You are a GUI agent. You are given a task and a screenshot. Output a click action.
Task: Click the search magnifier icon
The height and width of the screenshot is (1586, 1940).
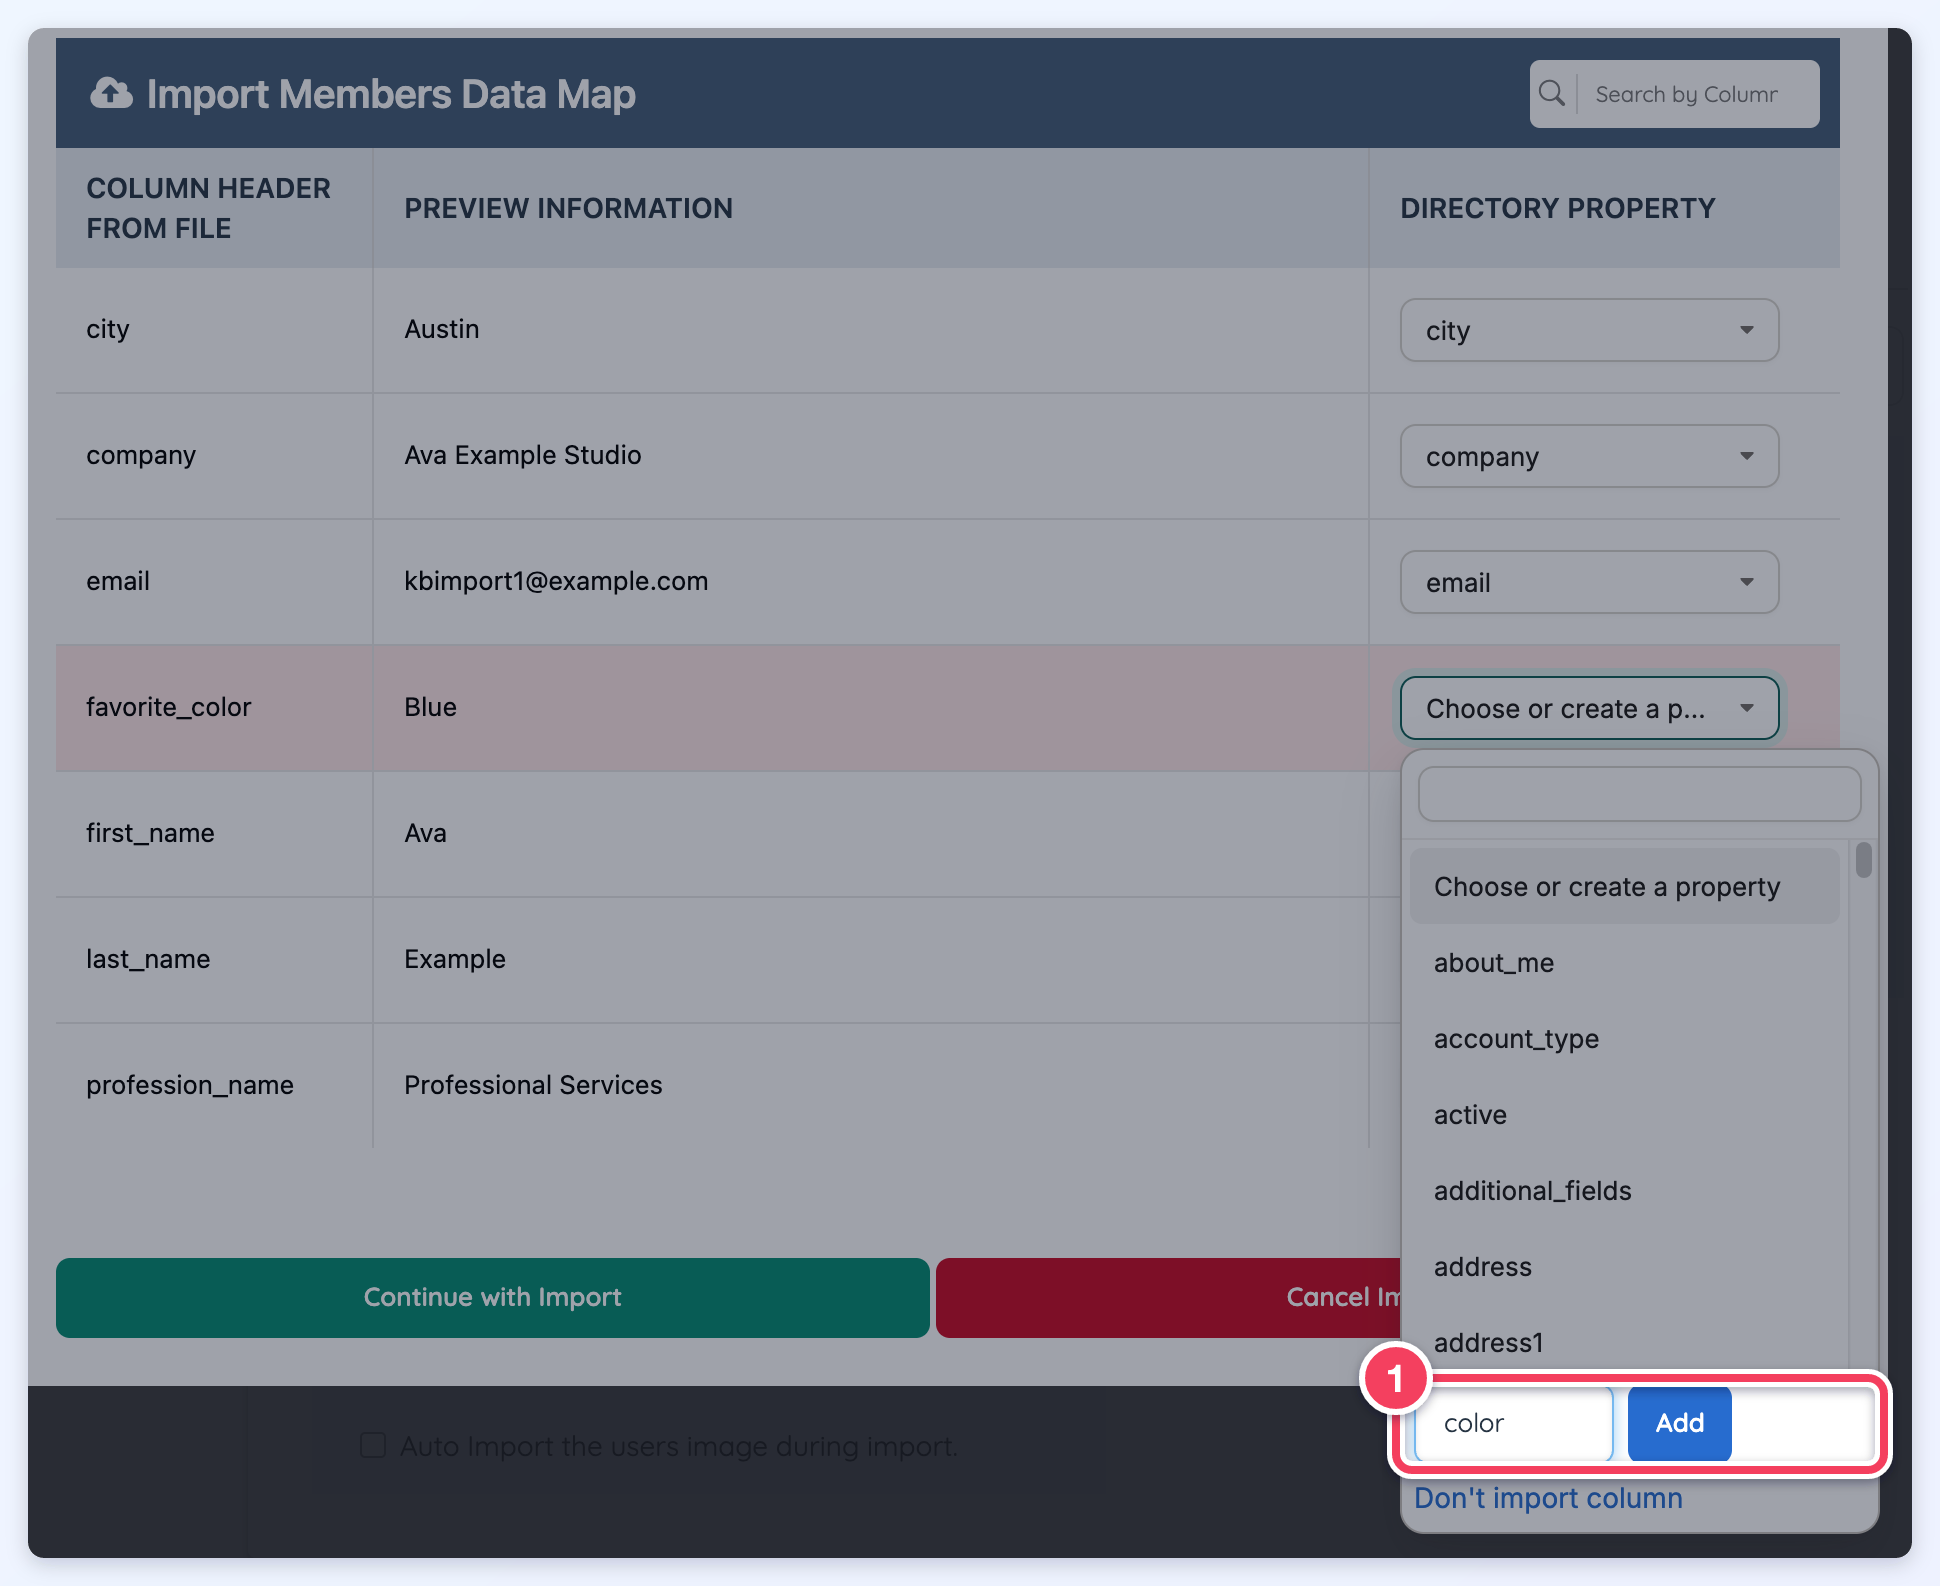(x=1552, y=94)
